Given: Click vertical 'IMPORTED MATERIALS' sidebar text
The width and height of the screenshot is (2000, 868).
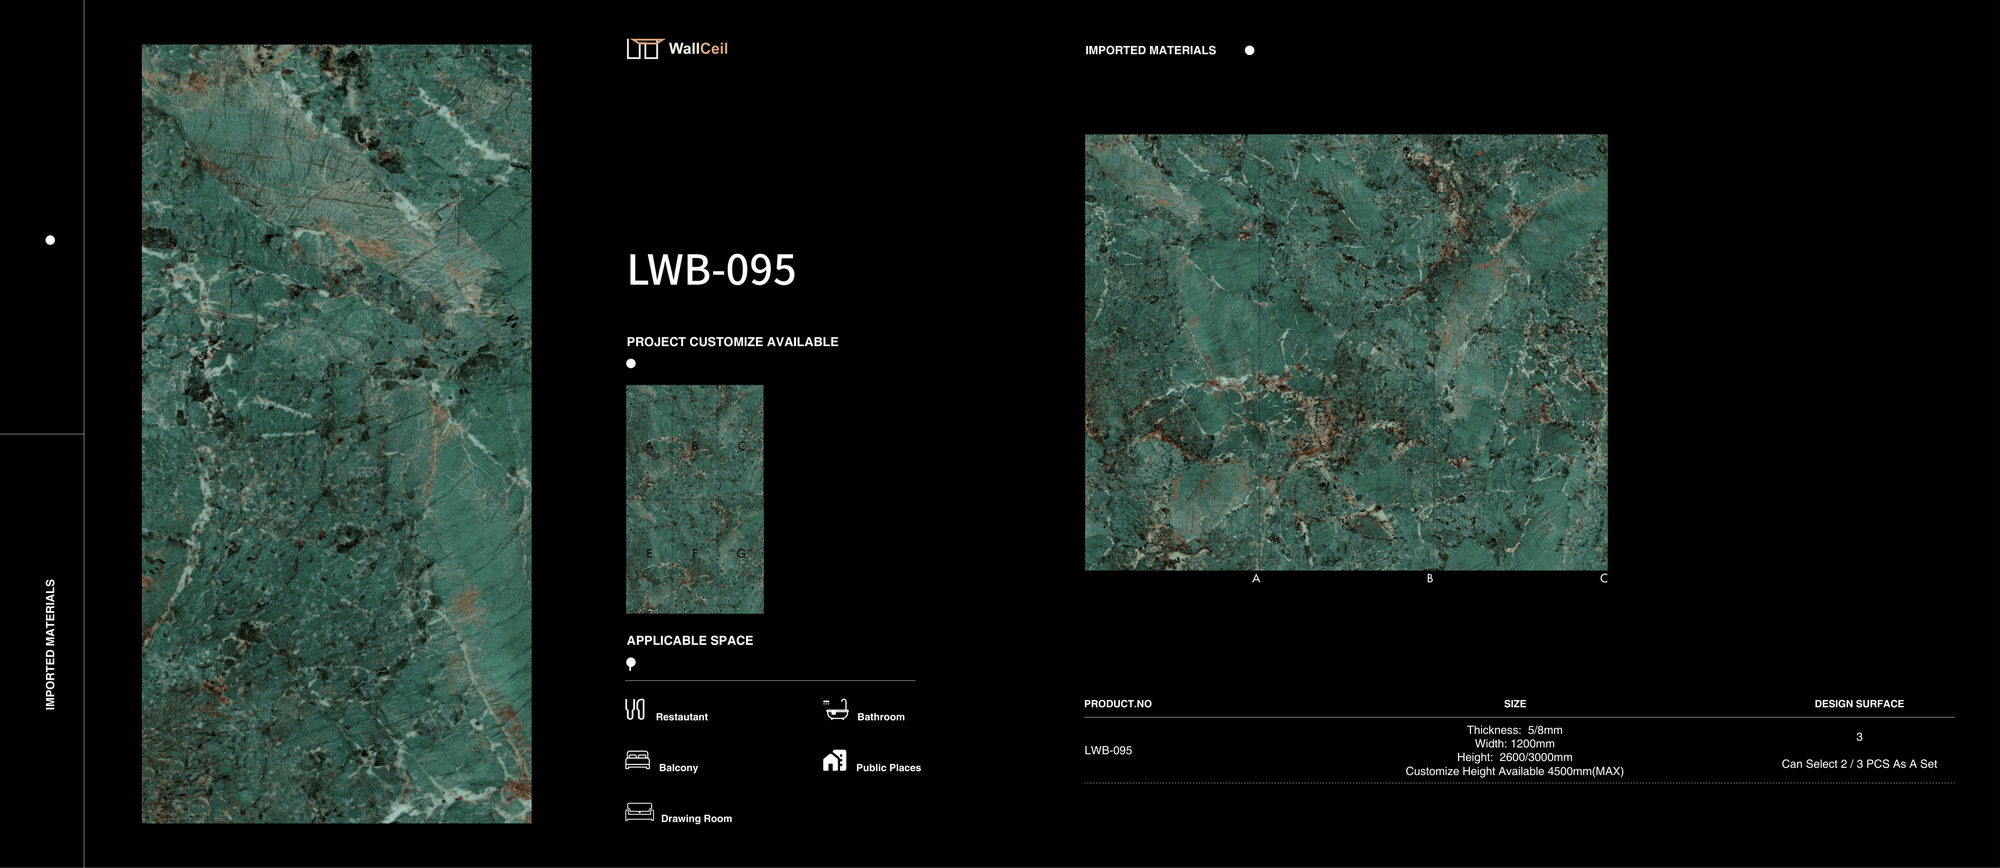Looking at the screenshot, I should [50, 645].
